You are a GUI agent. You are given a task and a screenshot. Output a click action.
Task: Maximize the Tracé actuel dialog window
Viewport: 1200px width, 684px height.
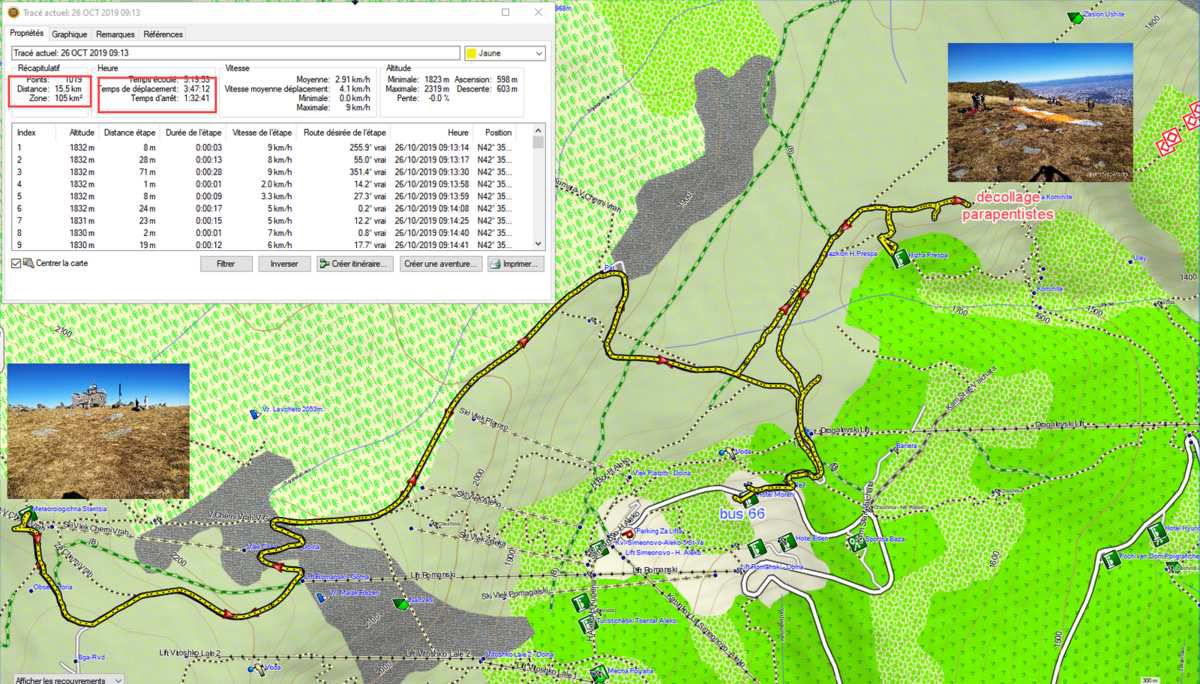(506, 12)
